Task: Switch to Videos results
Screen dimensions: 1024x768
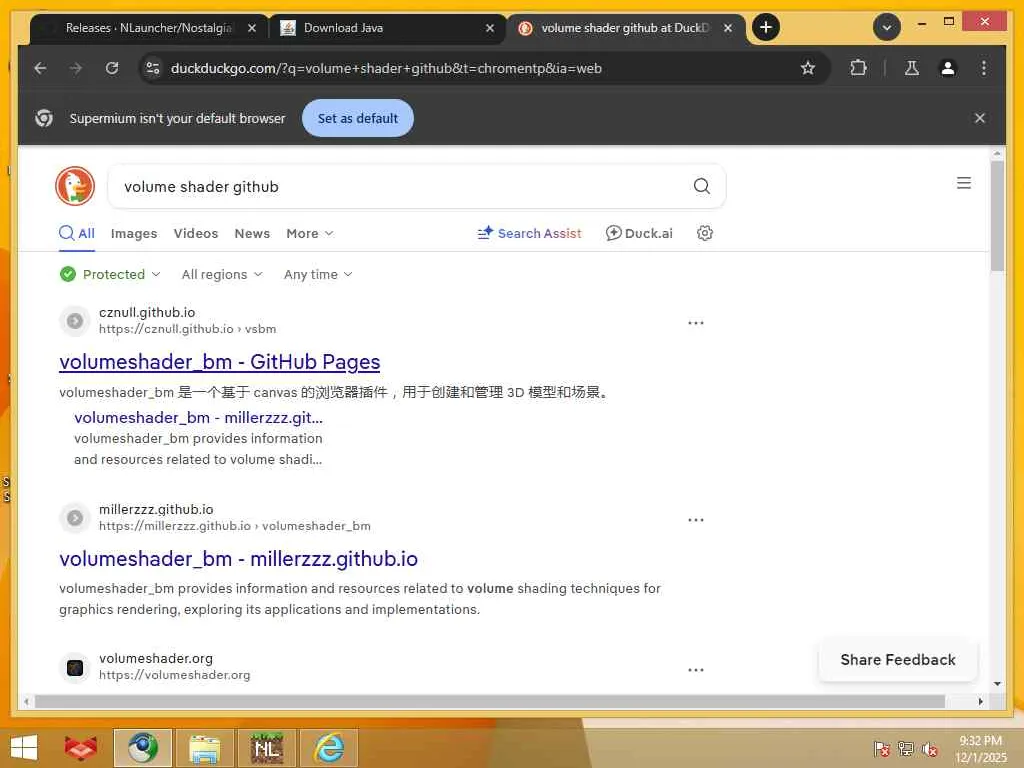Action: click(196, 233)
